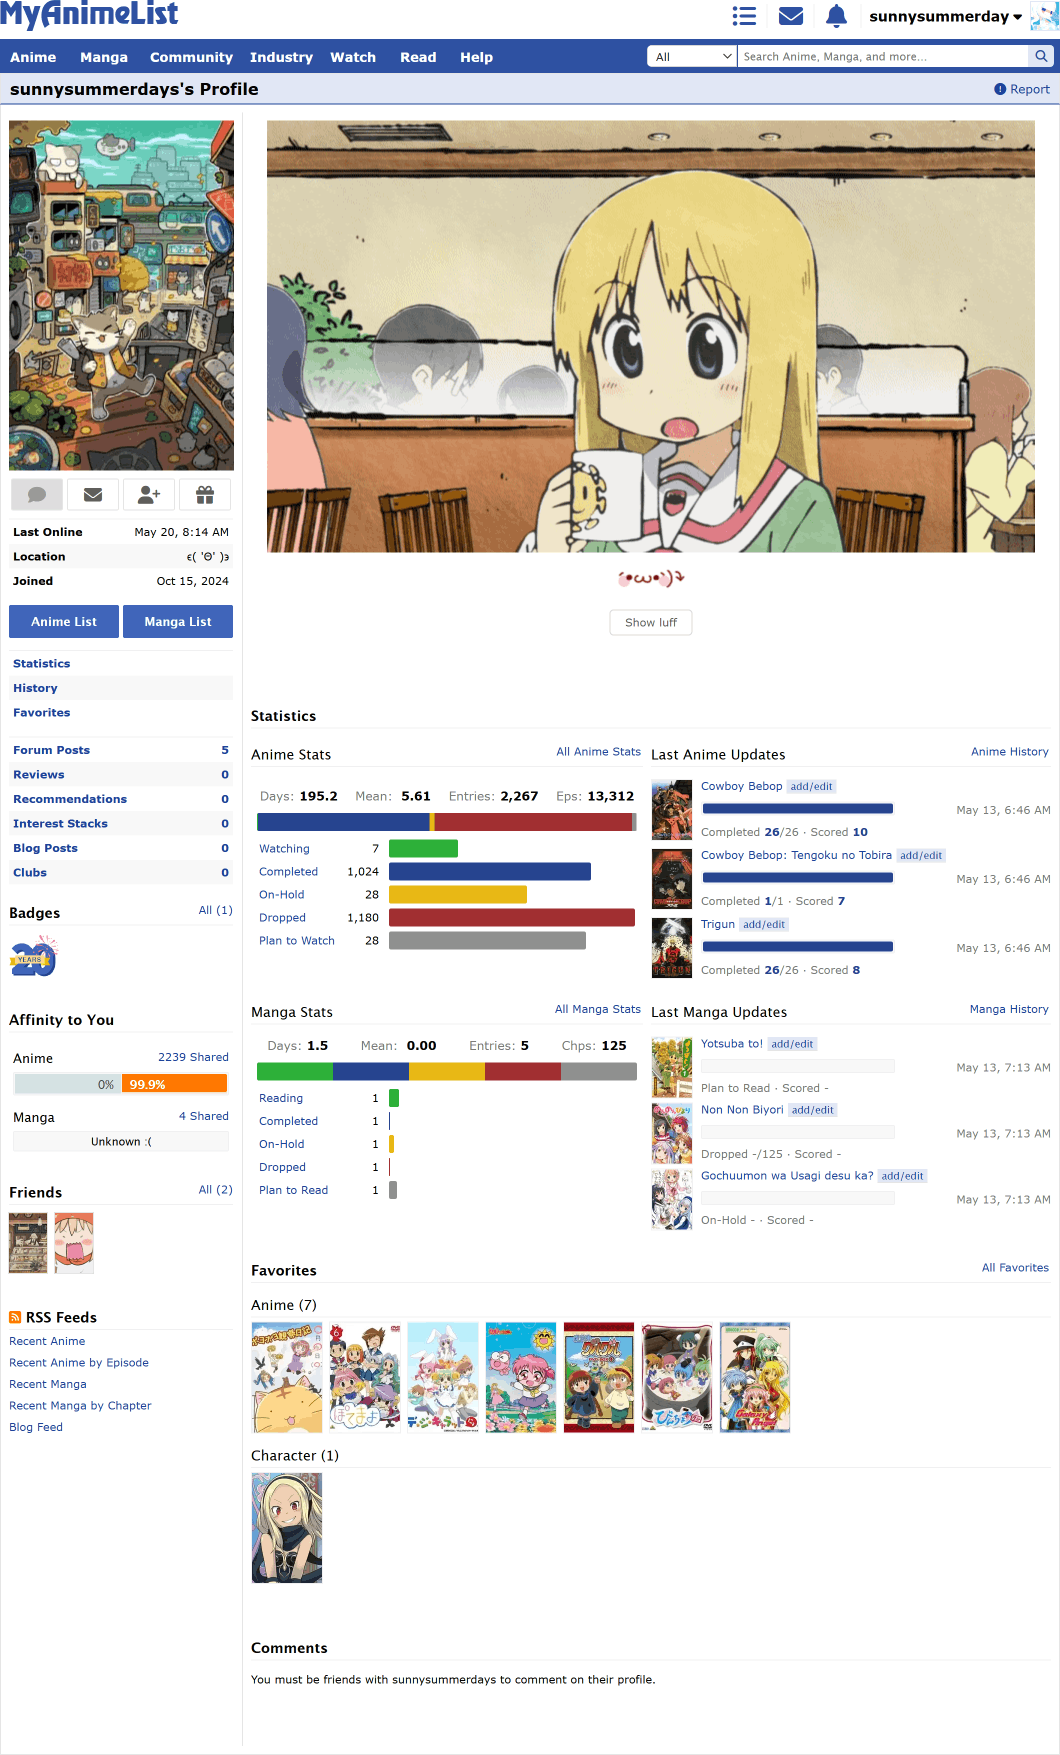Open All Manga Stats link
This screenshot has width=1060, height=1755.
point(597,1010)
